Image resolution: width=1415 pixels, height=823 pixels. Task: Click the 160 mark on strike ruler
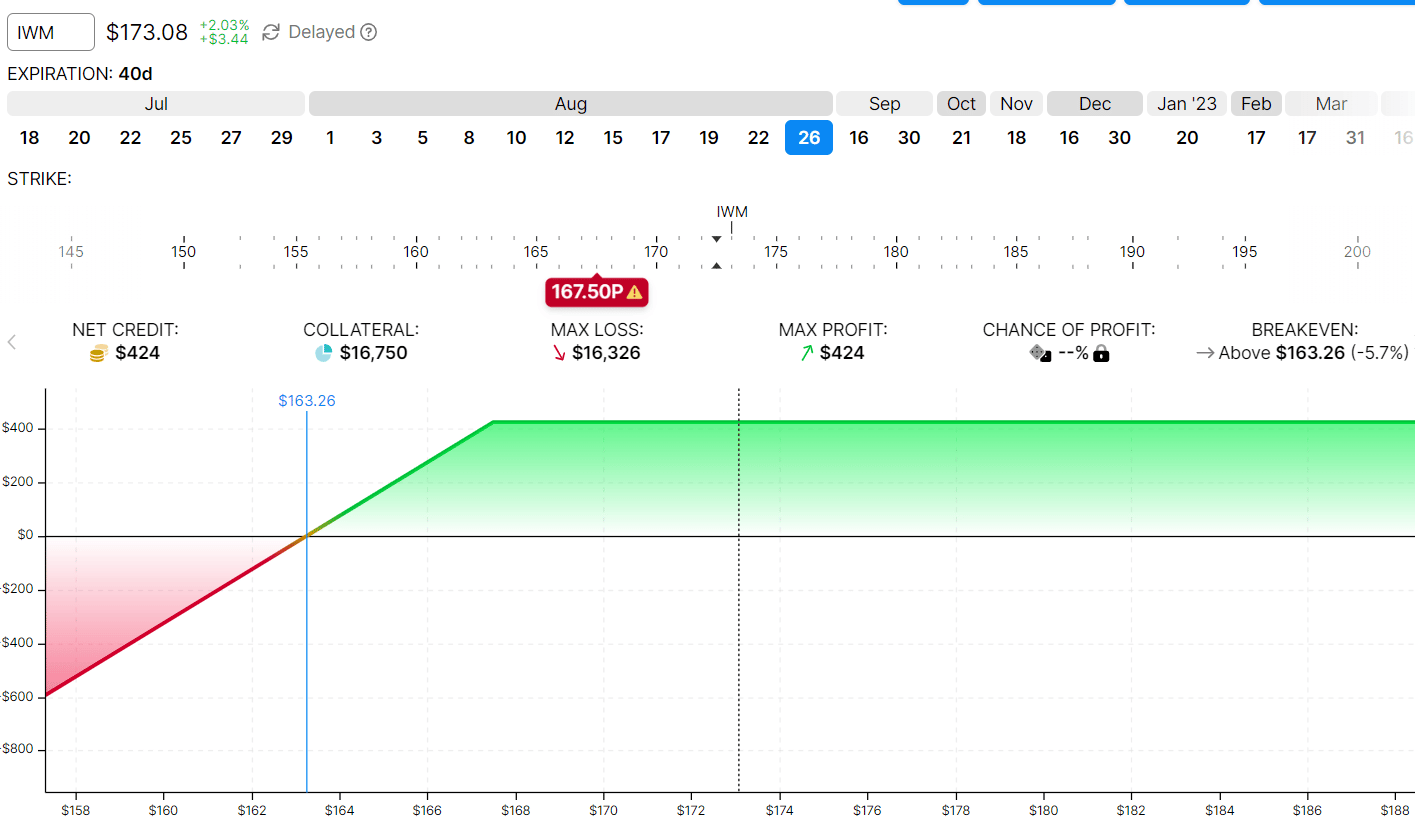coord(416,252)
